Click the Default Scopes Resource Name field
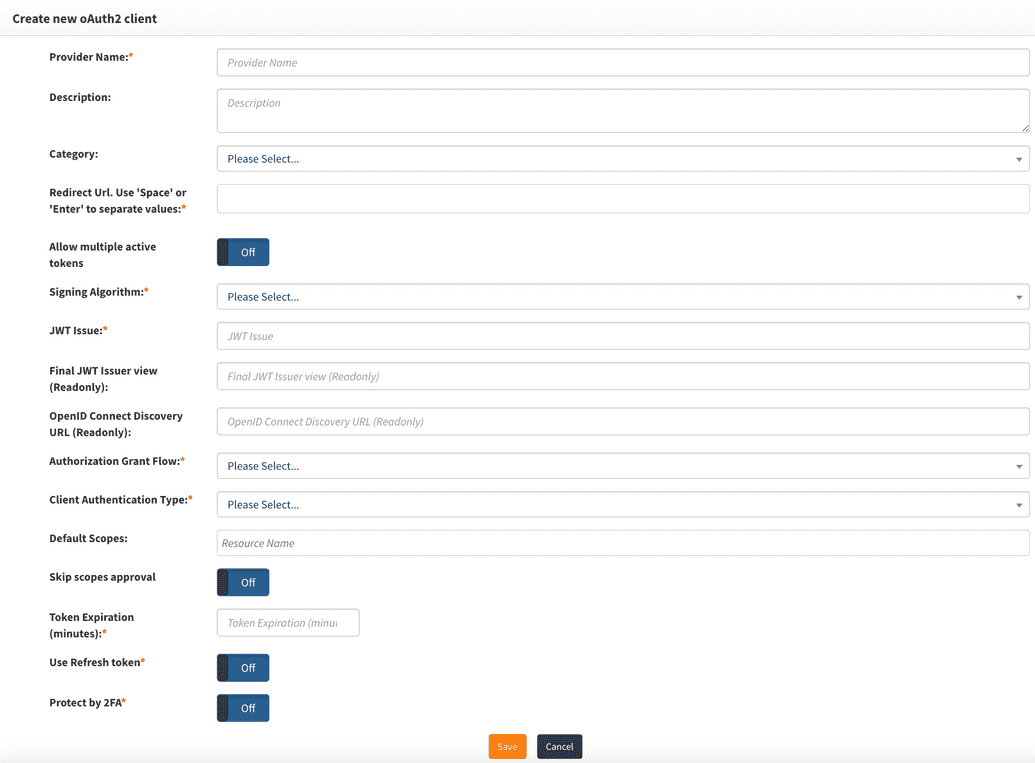 [x=620, y=542]
